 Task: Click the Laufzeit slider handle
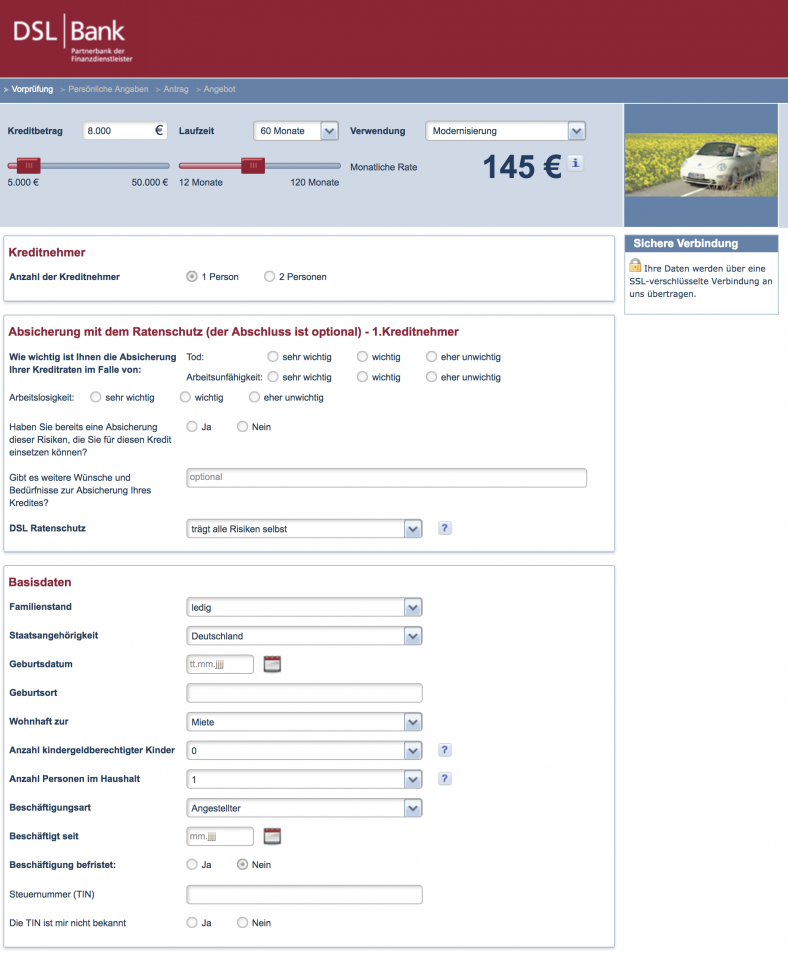[x=253, y=165]
